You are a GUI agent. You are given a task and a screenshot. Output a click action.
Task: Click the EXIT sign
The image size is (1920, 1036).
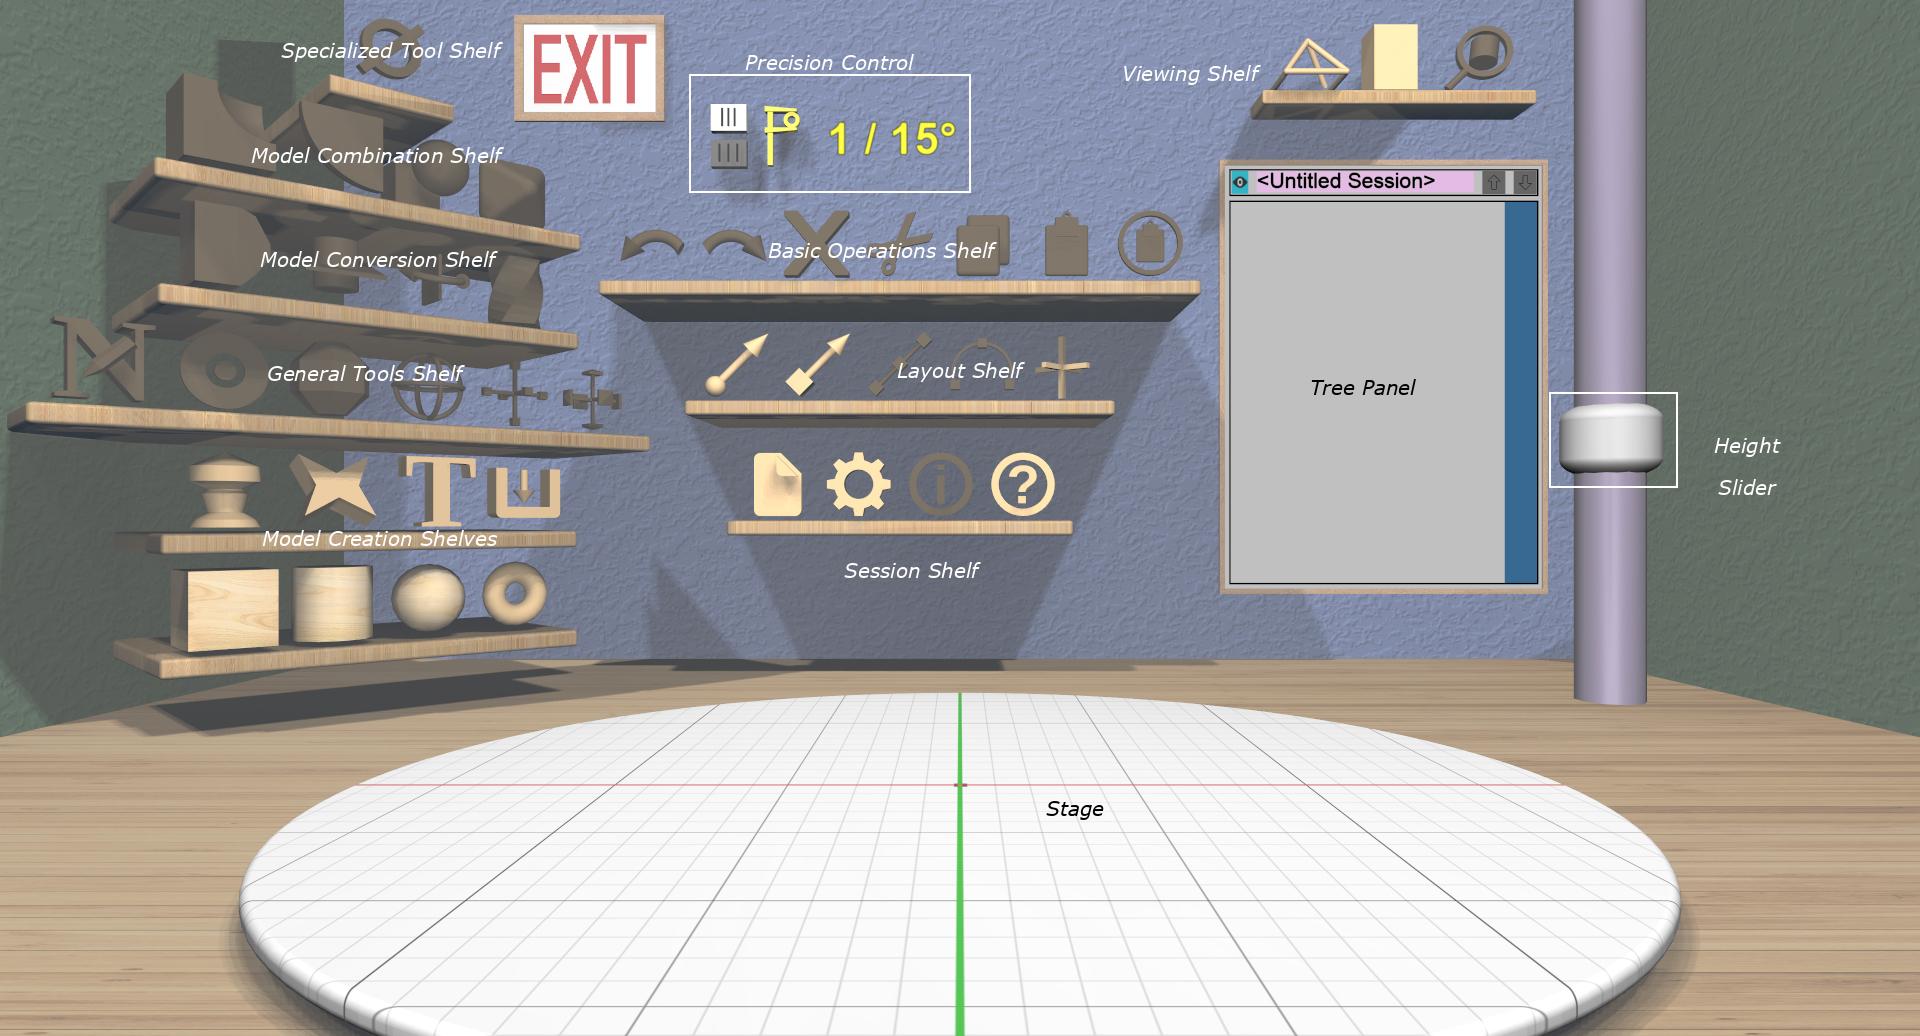[589, 68]
